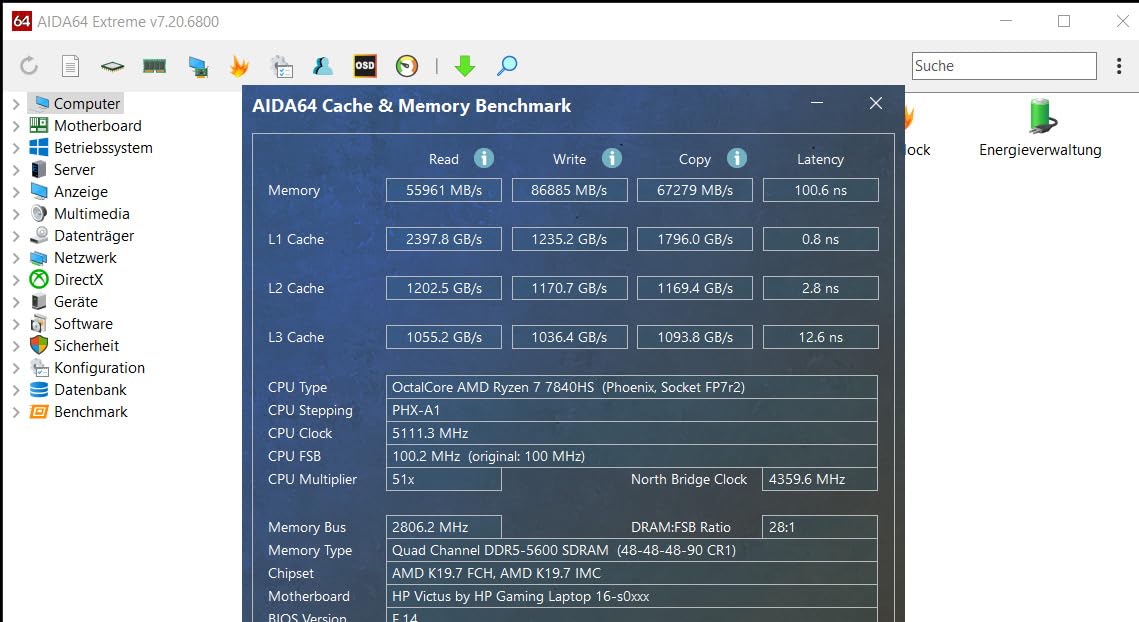Click the Memory Bus value 2806.2 MHz
The image size is (1139, 622).
coord(444,528)
